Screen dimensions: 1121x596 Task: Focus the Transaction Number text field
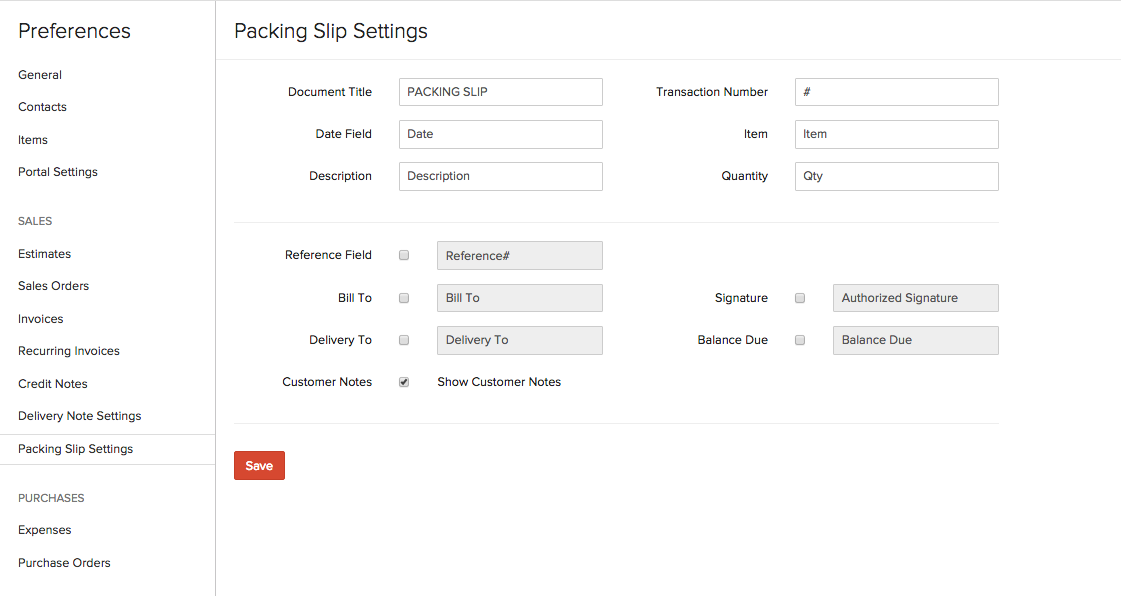coord(896,92)
